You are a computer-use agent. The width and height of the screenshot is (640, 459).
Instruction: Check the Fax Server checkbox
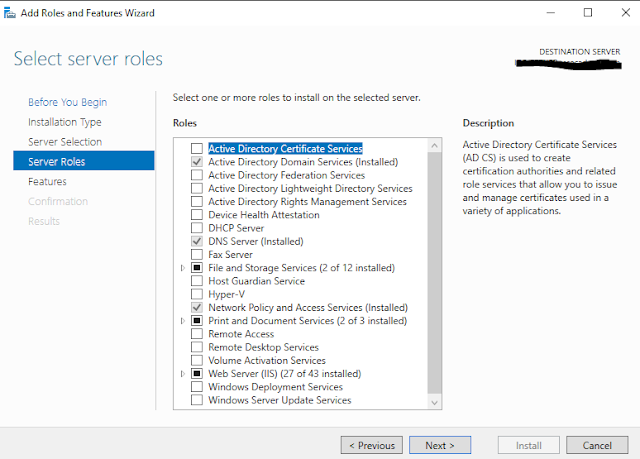197,254
